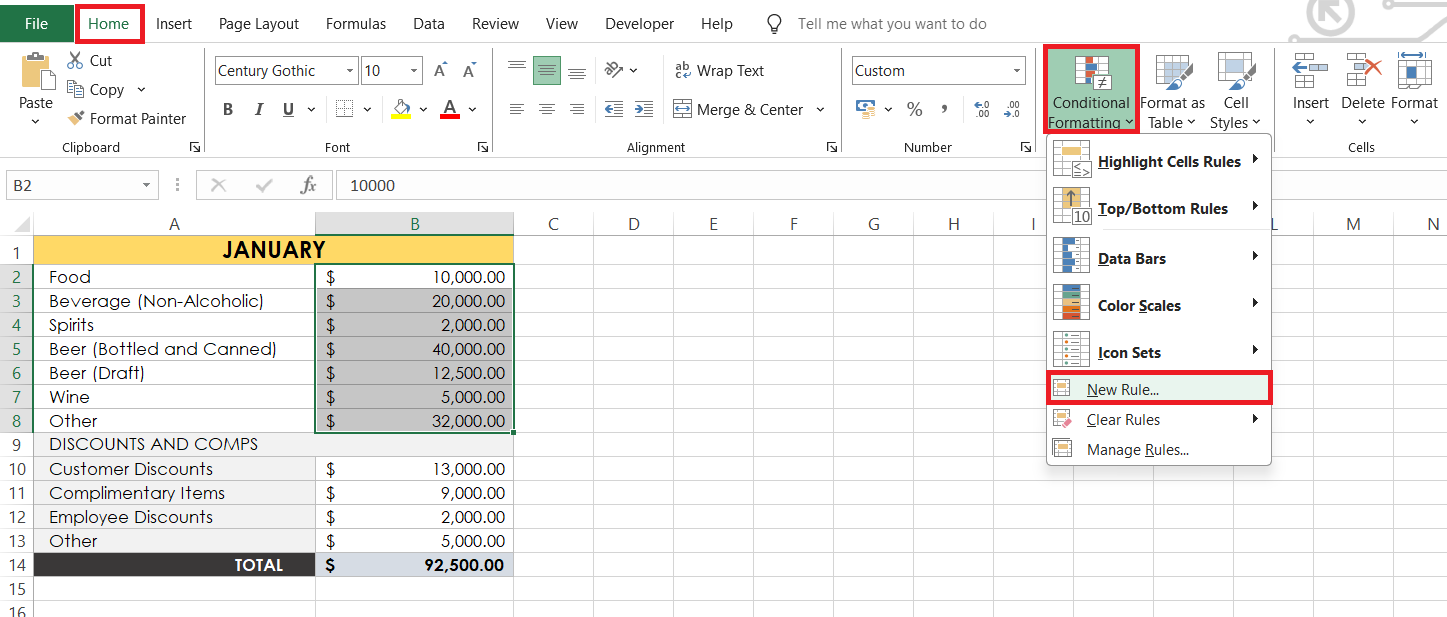Open Data Bars submenu
Viewport: 1447px width, 617px height.
tap(1158, 258)
